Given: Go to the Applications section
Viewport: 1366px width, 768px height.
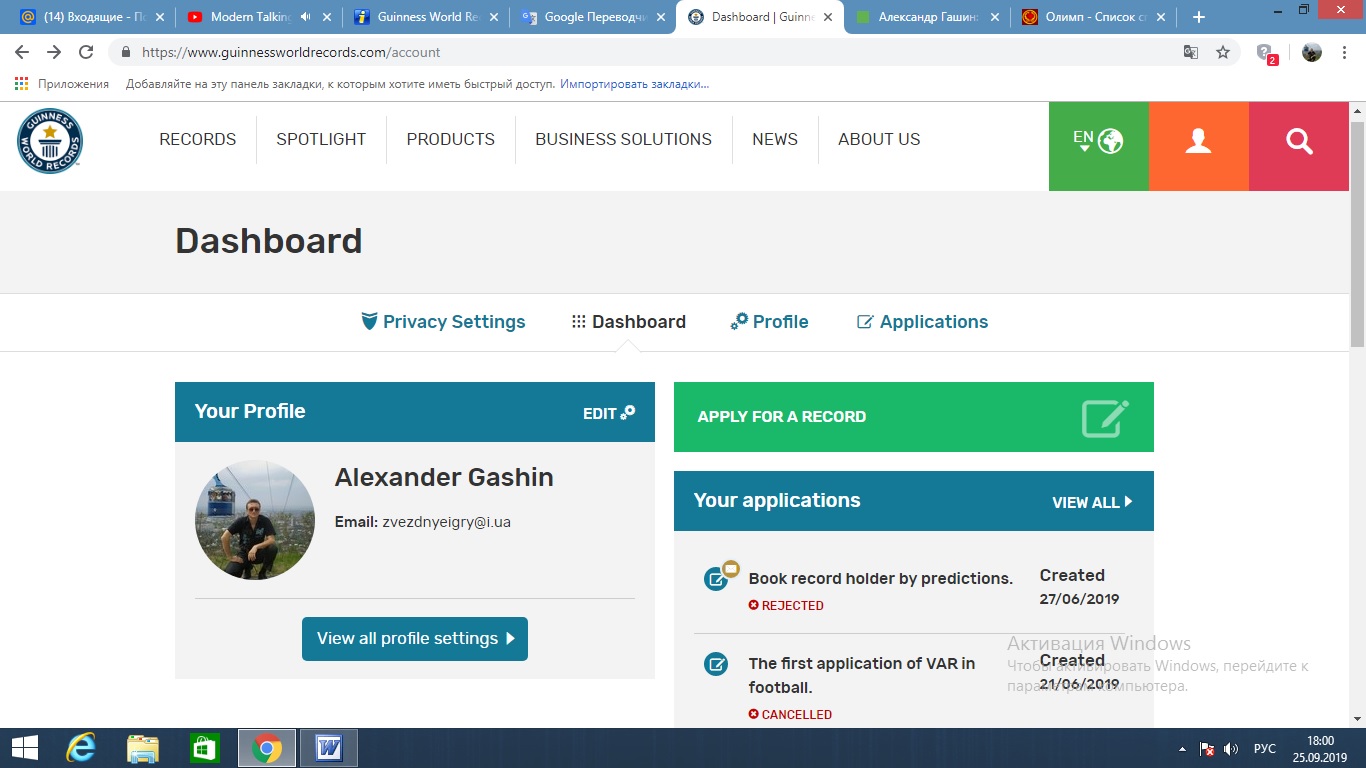Looking at the screenshot, I should point(922,322).
